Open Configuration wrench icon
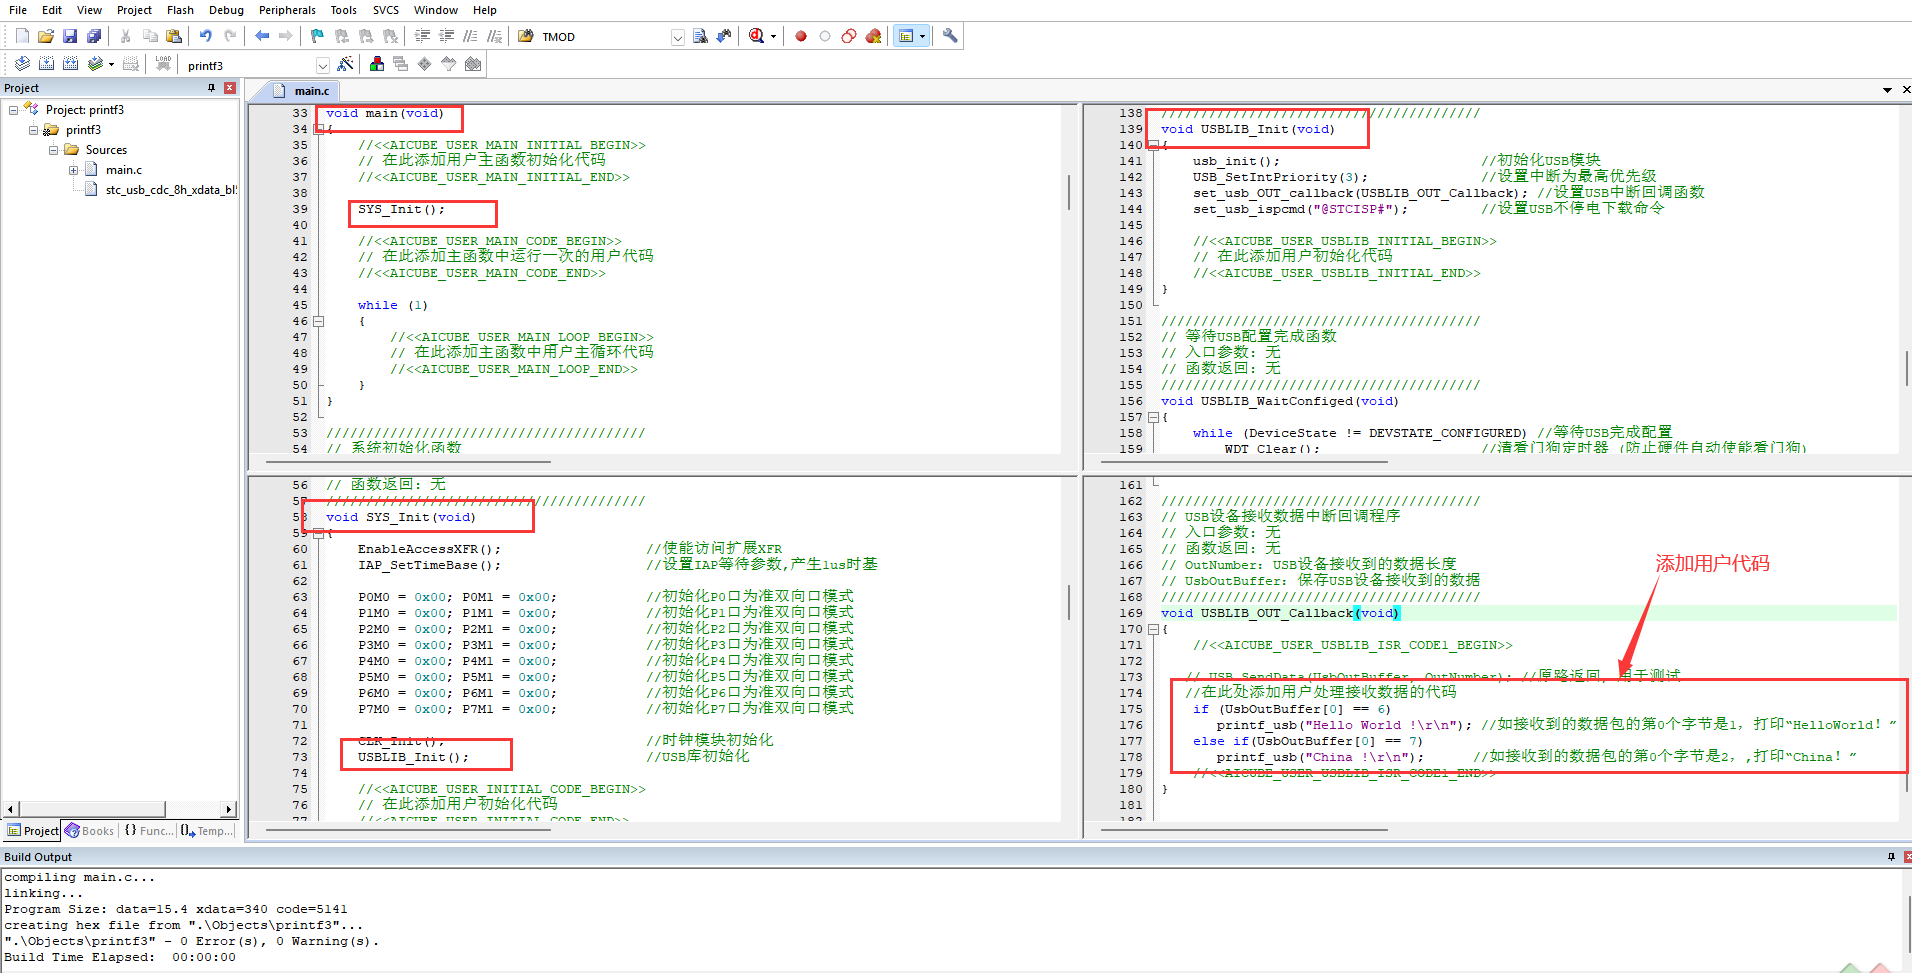Viewport: 1912px width, 973px height. tap(950, 36)
